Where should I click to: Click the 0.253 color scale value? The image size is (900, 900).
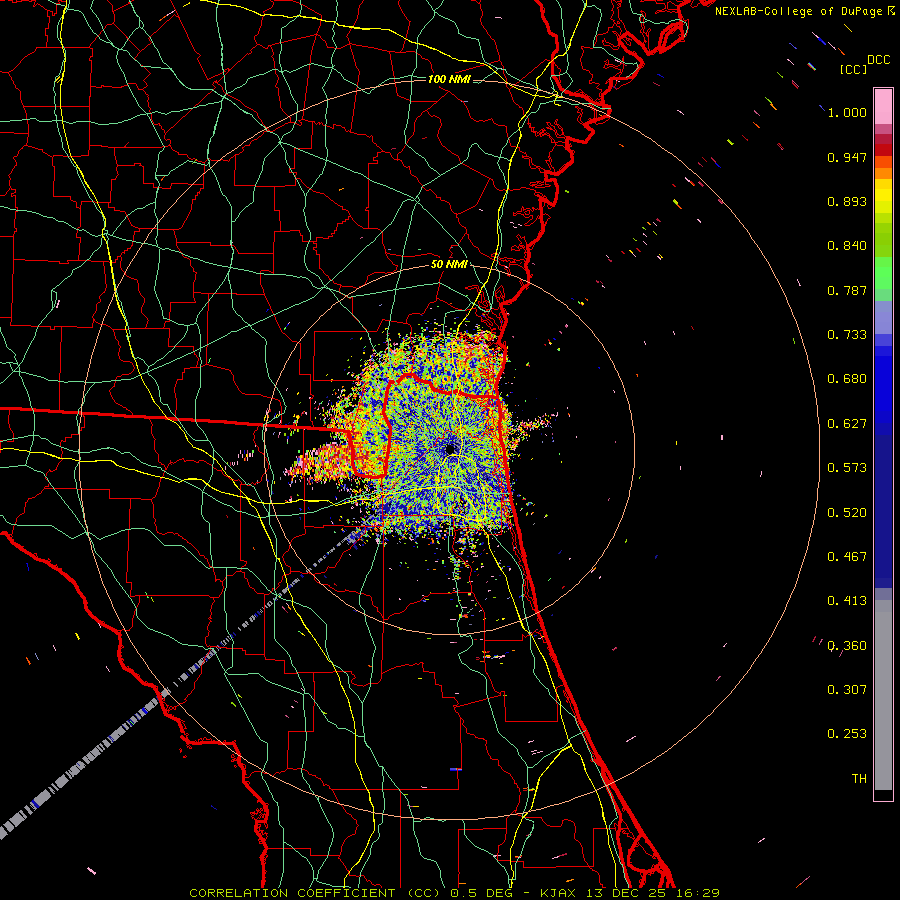pyautogui.click(x=847, y=734)
